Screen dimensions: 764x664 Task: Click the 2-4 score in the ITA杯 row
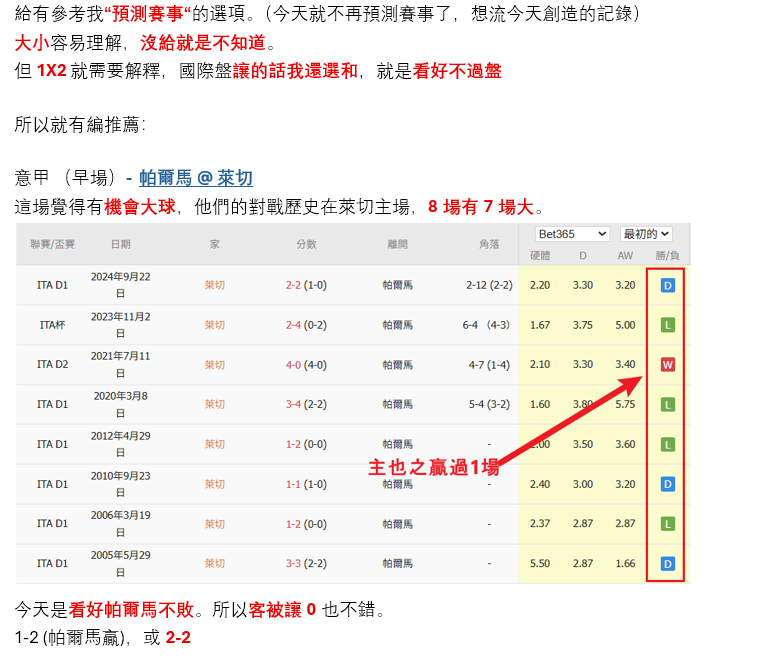tap(292, 325)
